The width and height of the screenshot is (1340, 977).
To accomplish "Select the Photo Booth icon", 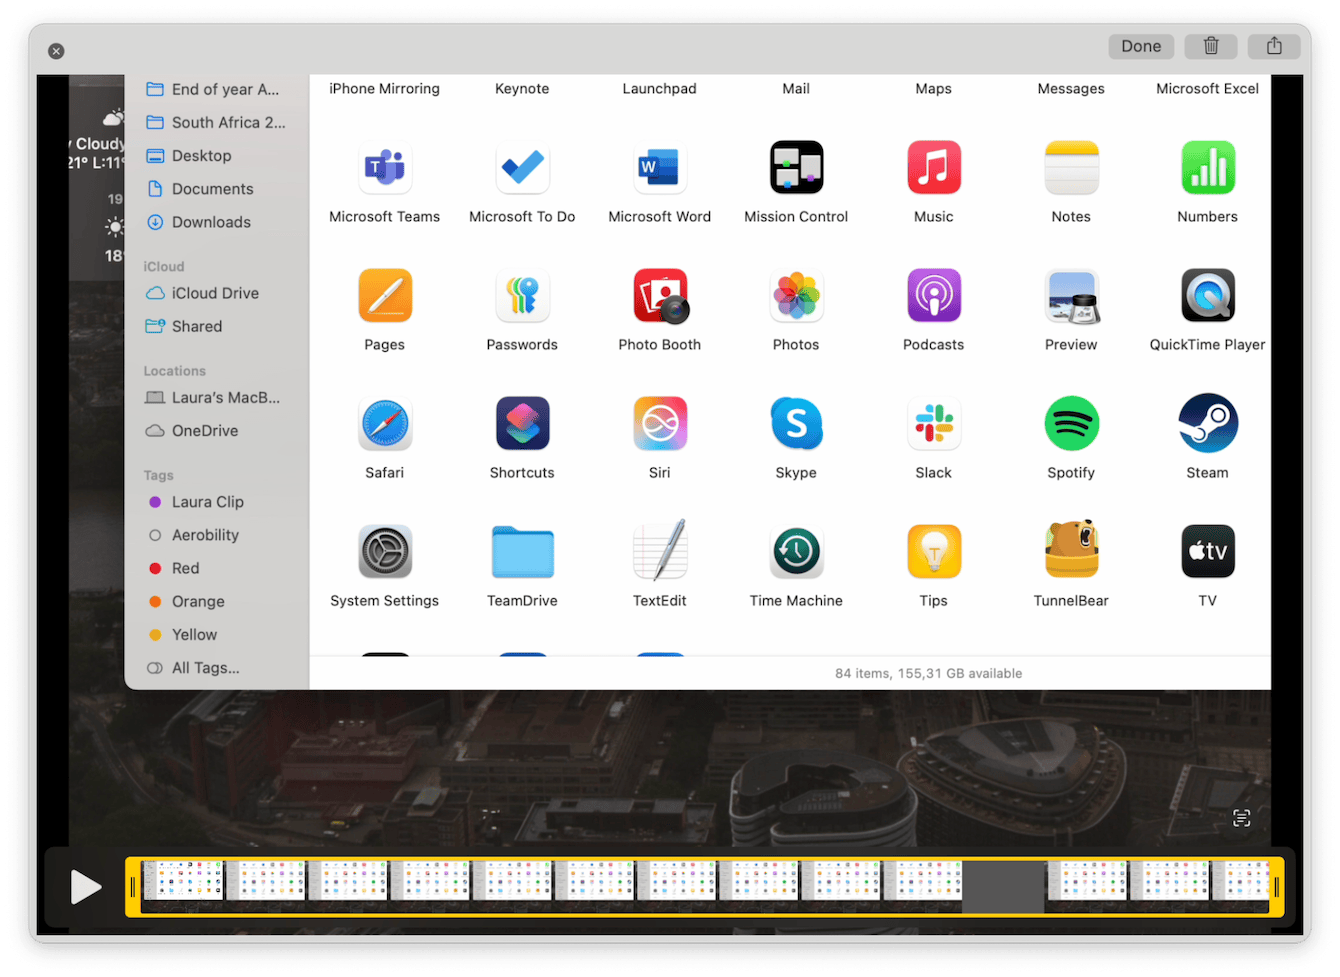I will point(659,295).
